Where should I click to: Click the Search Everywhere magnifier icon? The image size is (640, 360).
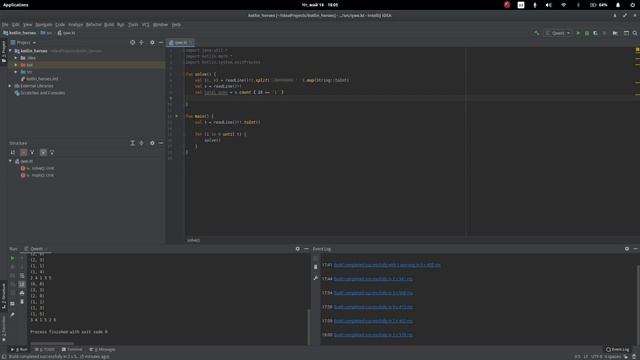click(635, 33)
